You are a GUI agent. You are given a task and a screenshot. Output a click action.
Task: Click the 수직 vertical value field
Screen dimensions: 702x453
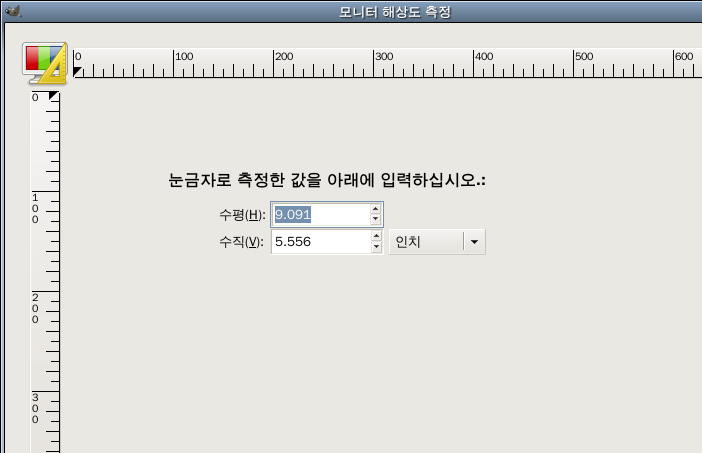(x=320, y=242)
